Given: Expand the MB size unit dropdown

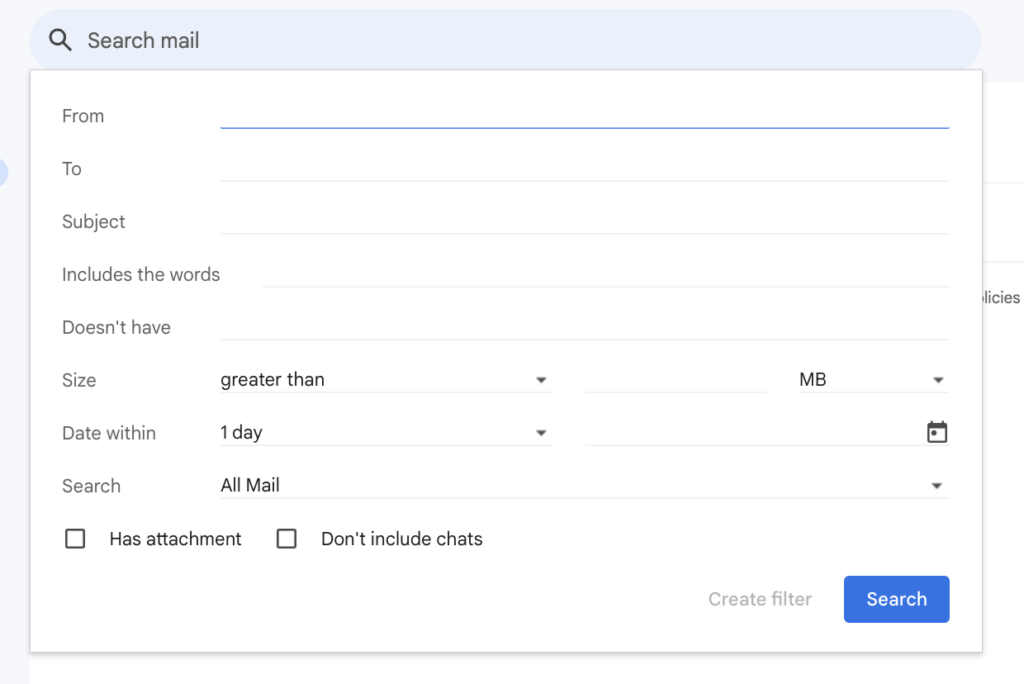Looking at the screenshot, I should pos(872,380).
